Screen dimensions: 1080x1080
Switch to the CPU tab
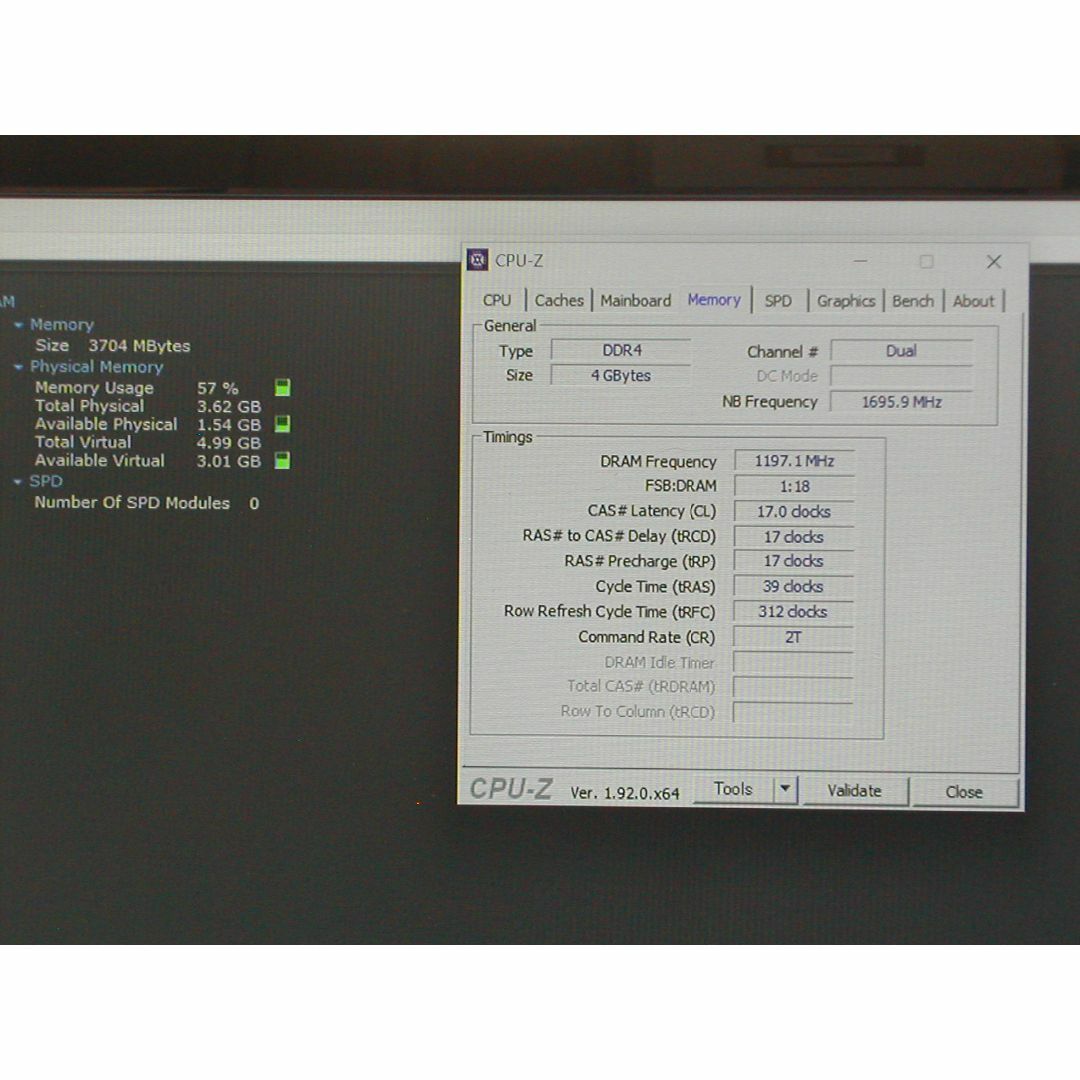click(x=497, y=300)
